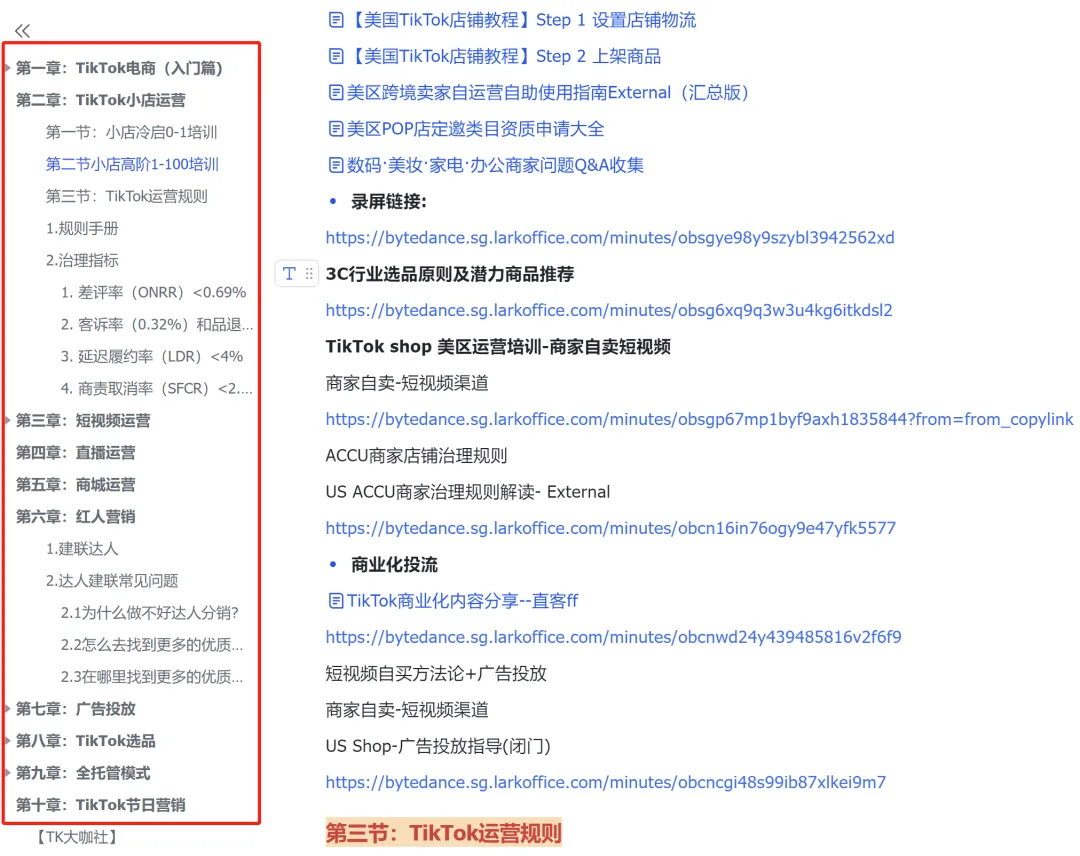Screen dimensions: 1080x856
Task: Jump to 商责取消率（SFCR）entry
Action: click(156, 388)
